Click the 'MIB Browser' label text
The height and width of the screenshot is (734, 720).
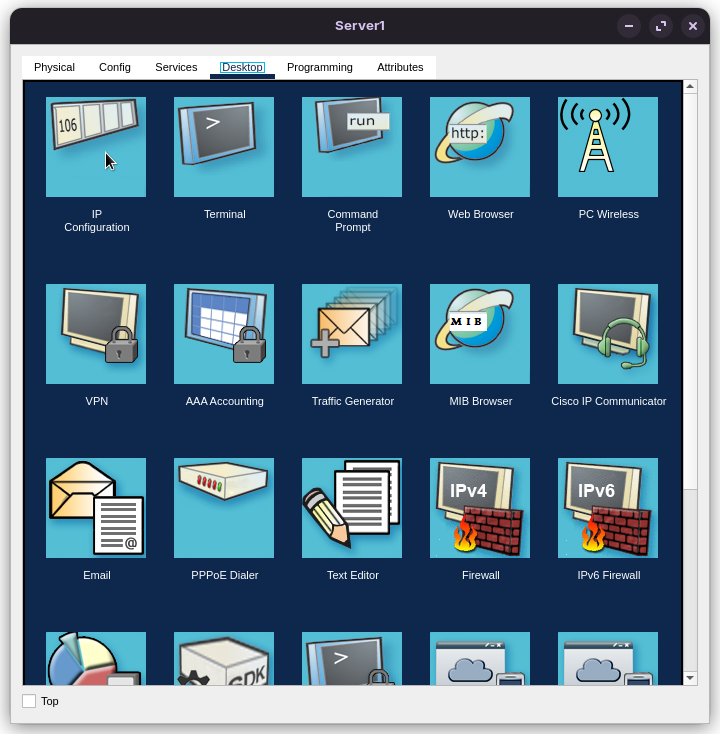tap(481, 401)
